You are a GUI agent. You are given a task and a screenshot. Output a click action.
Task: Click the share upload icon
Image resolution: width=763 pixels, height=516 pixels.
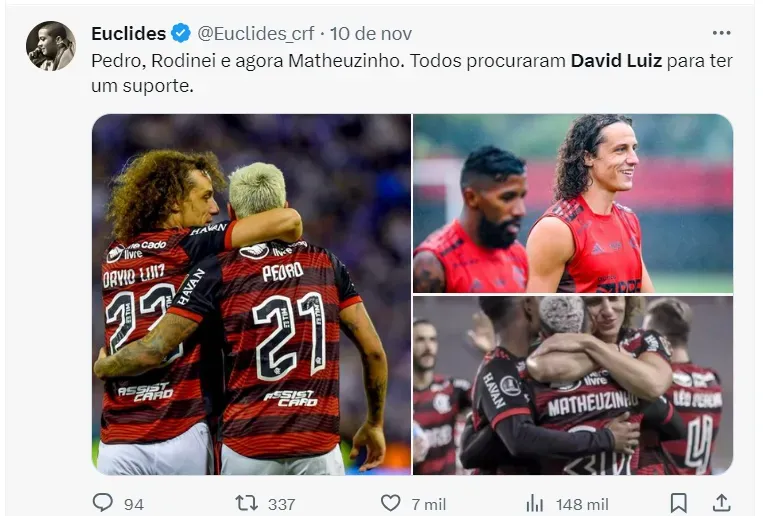tap(722, 503)
